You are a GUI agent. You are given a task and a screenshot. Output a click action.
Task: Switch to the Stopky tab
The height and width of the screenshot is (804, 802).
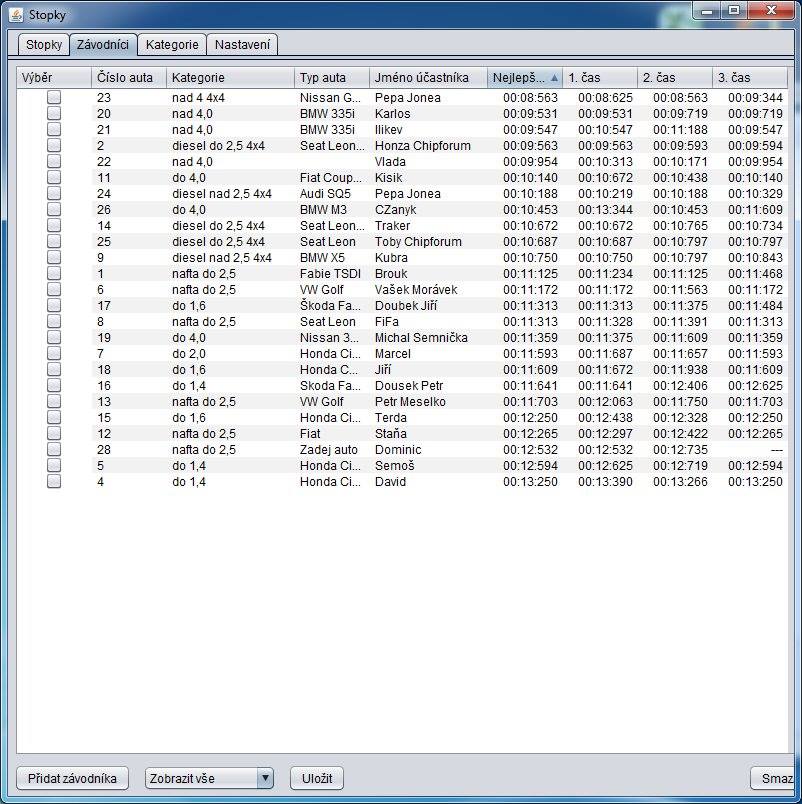point(43,45)
